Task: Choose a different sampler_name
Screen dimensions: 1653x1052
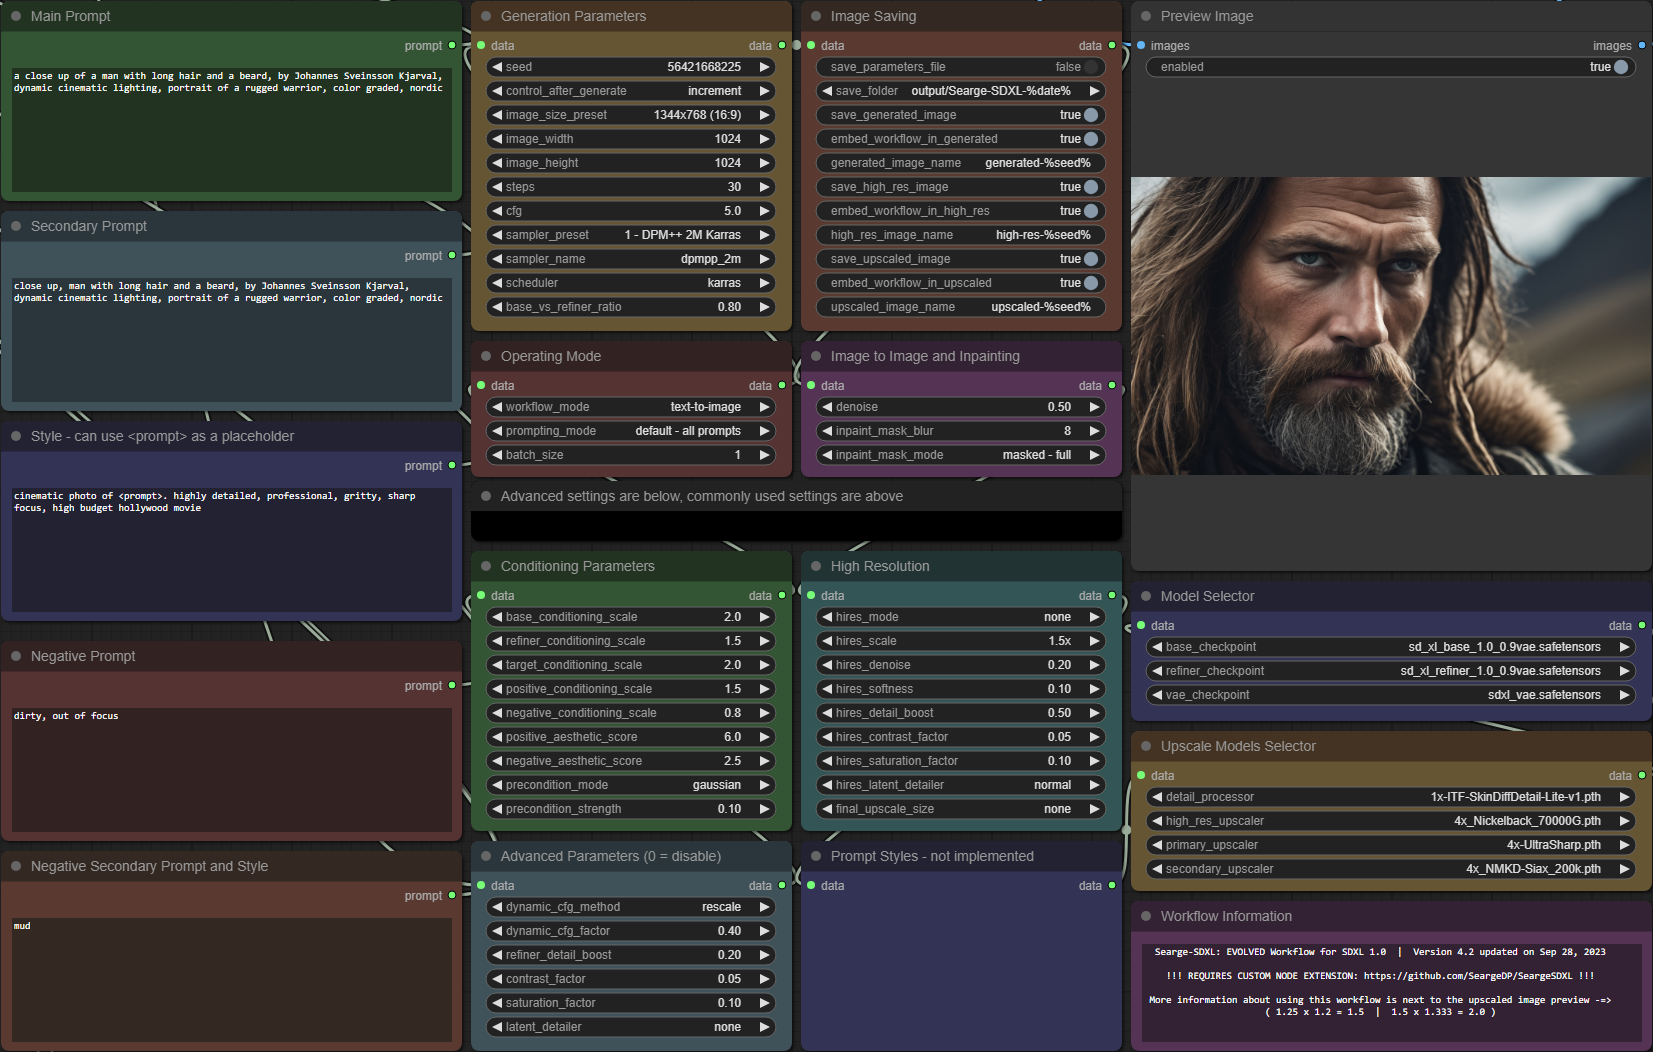Action: tap(631, 259)
